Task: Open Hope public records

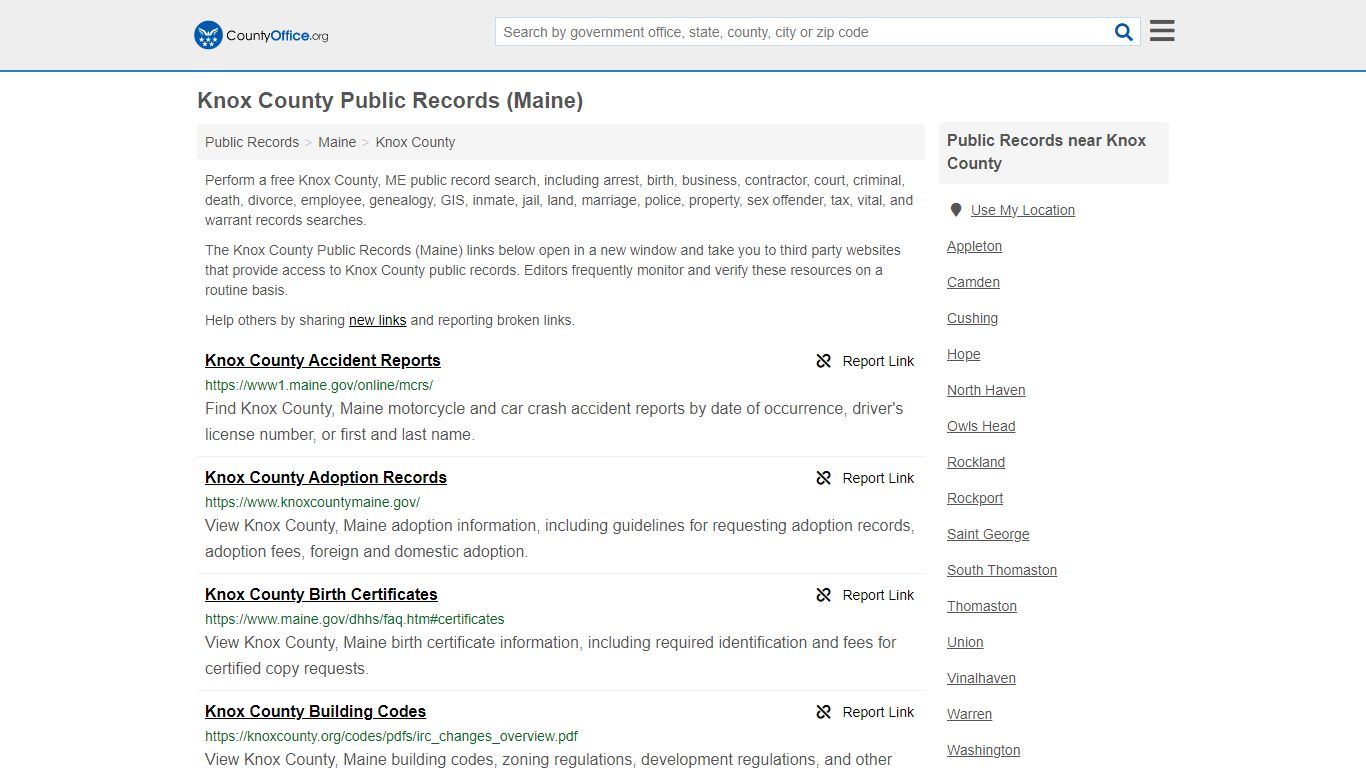Action: [964, 354]
